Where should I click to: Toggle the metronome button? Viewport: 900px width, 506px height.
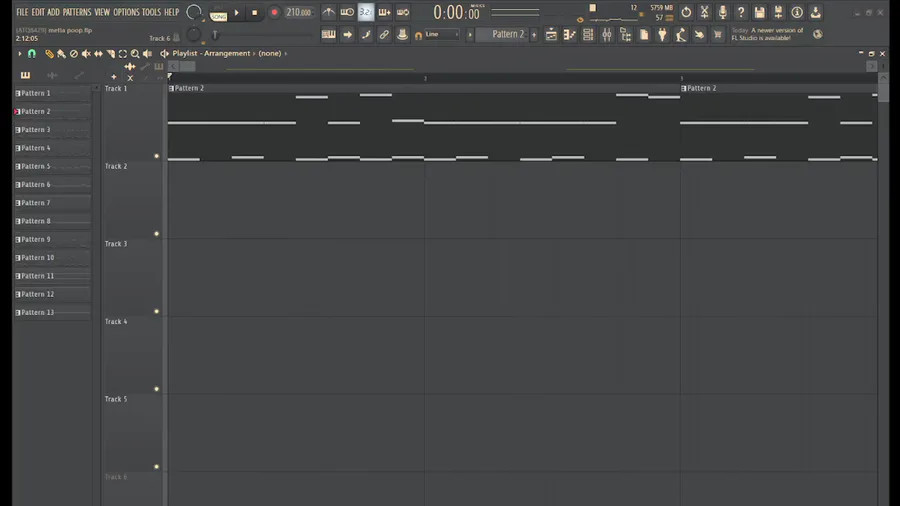[328, 12]
